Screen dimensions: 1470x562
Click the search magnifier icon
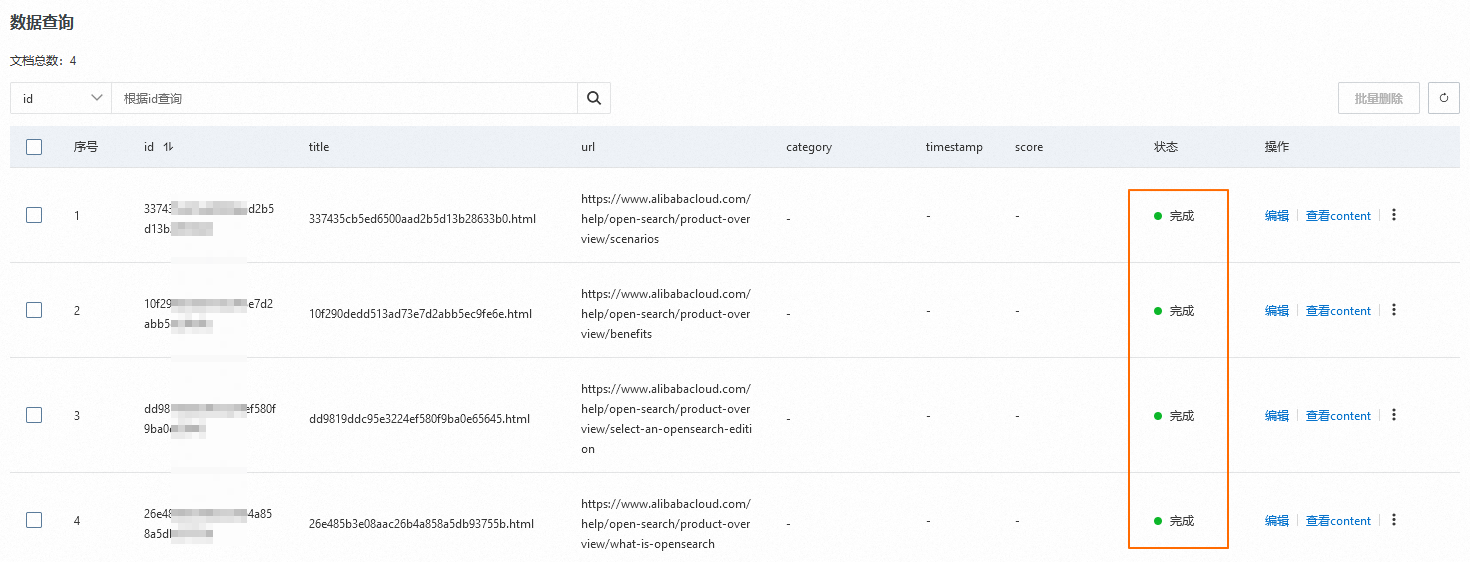pos(593,98)
